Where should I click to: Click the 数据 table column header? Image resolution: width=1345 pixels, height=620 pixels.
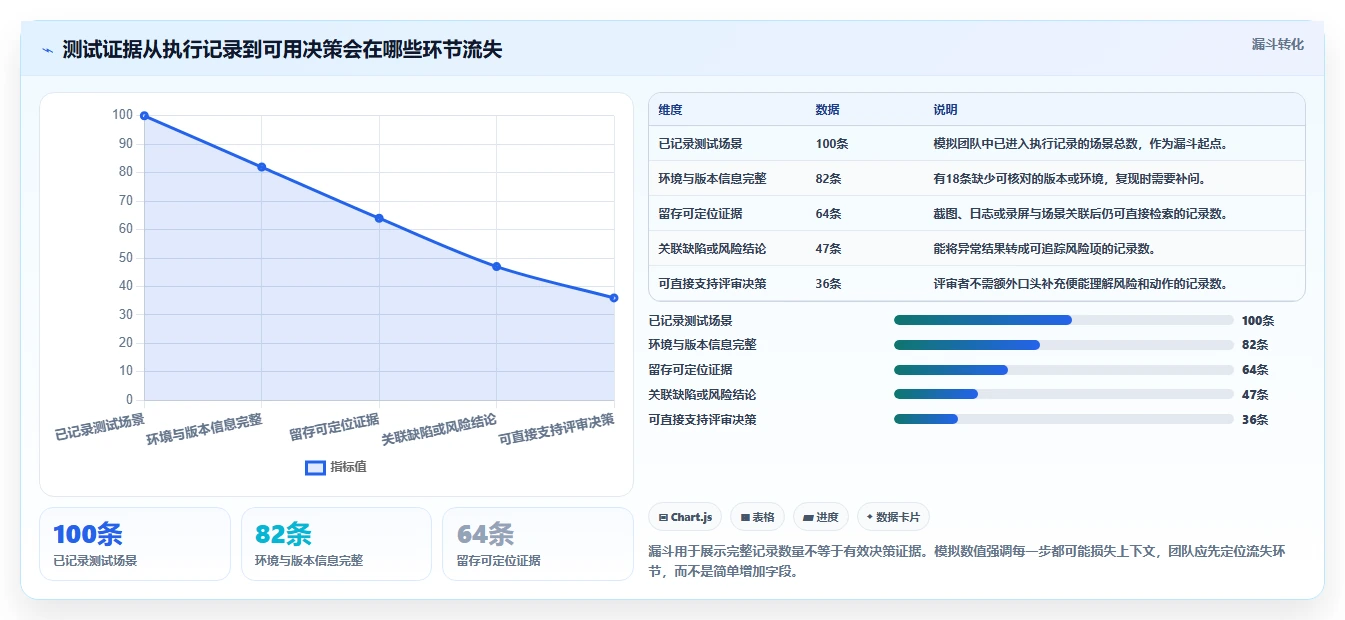point(828,110)
